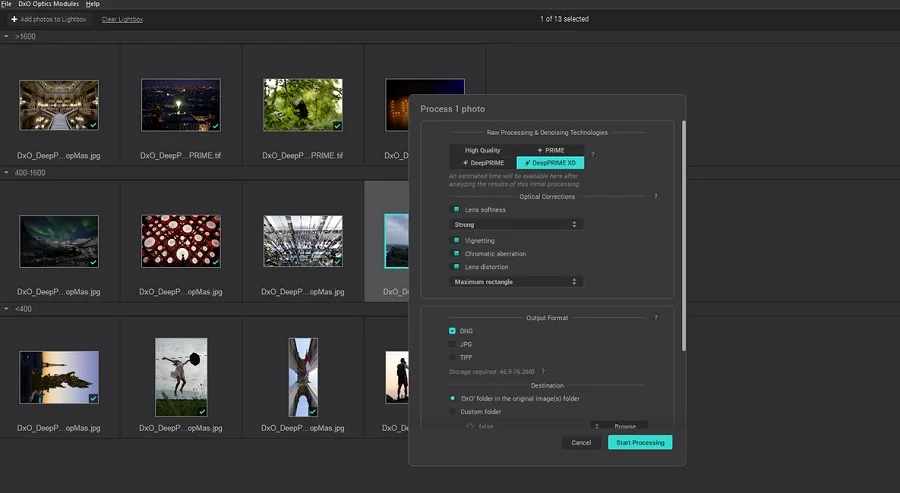Check the JPG output format

coord(452,344)
